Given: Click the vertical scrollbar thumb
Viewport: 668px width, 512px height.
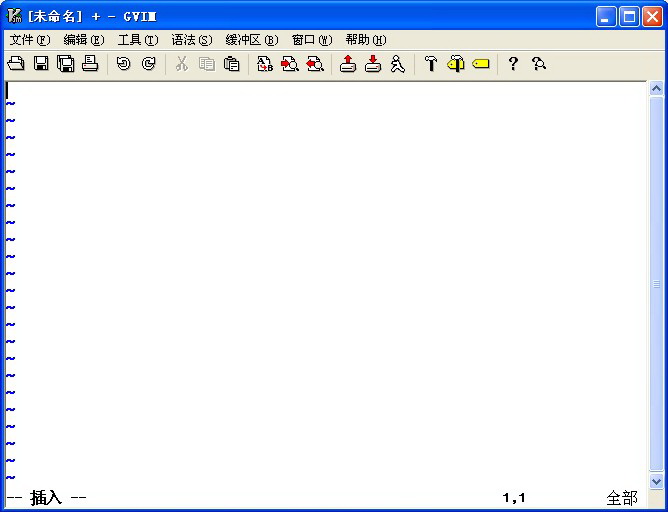Looking at the screenshot, I should (x=656, y=284).
